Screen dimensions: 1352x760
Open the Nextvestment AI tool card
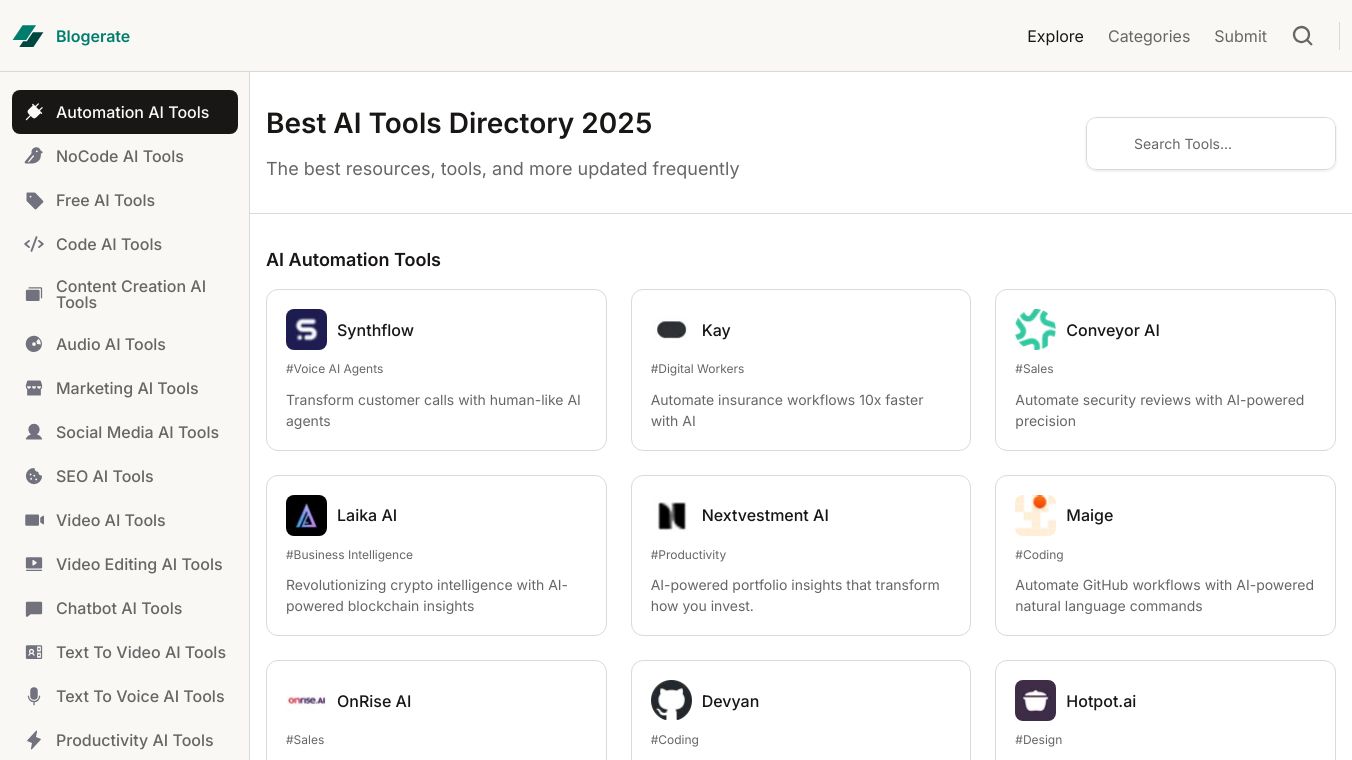[800, 555]
